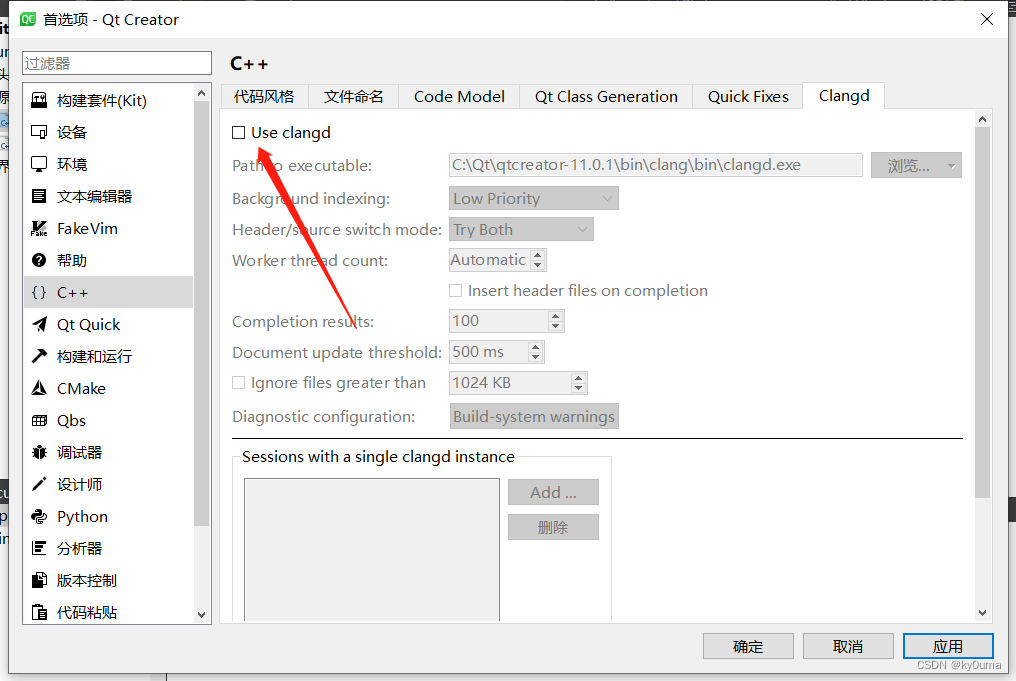This screenshot has width=1016, height=681.
Task: Click the Qt Creator logo in title bar
Action: tap(28, 19)
